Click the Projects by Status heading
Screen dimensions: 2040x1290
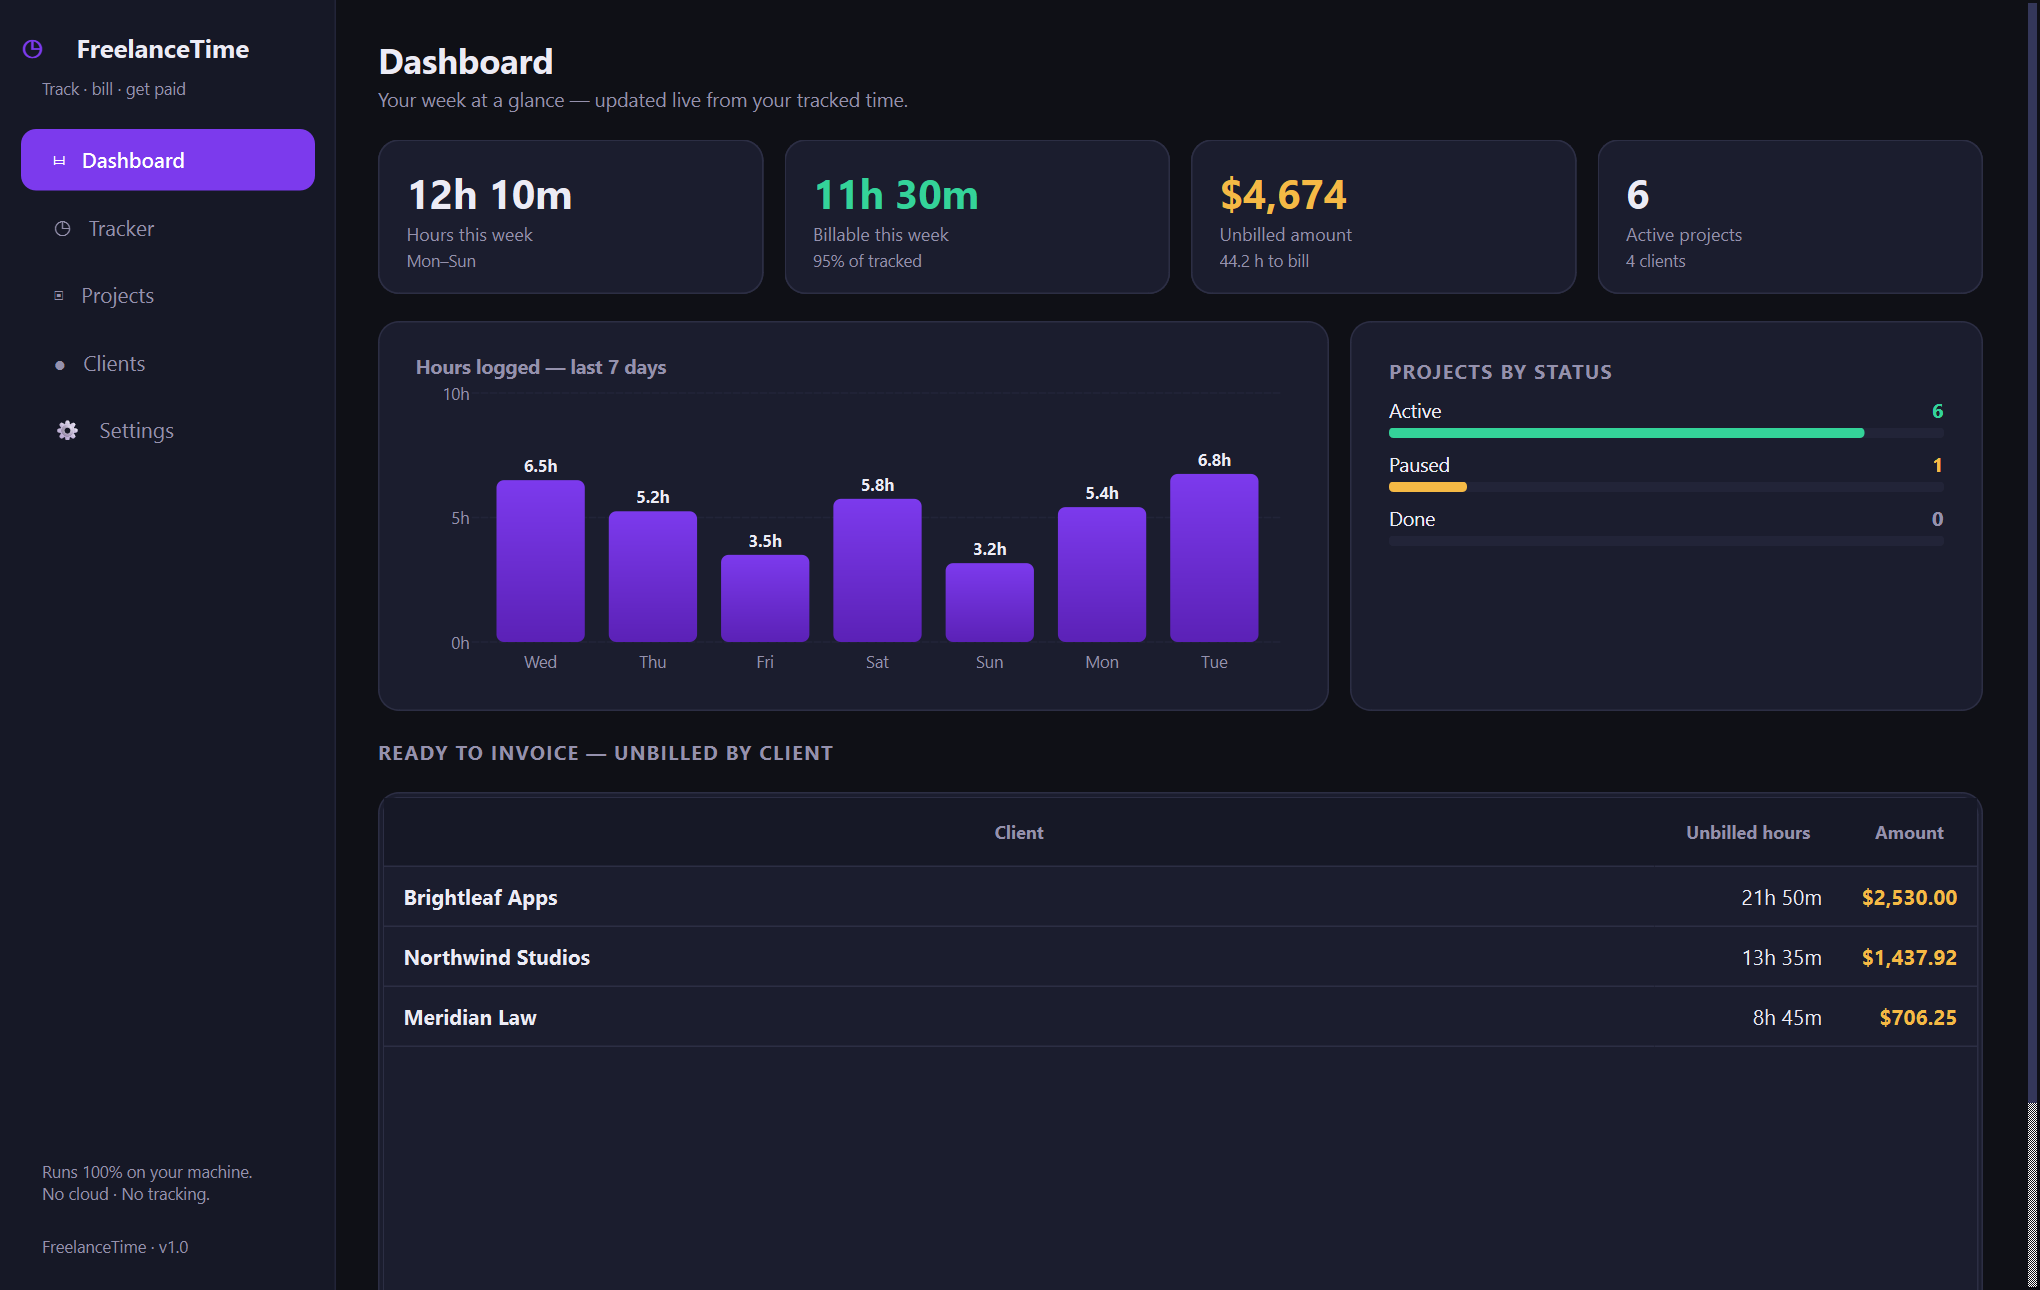coord(1500,372)
